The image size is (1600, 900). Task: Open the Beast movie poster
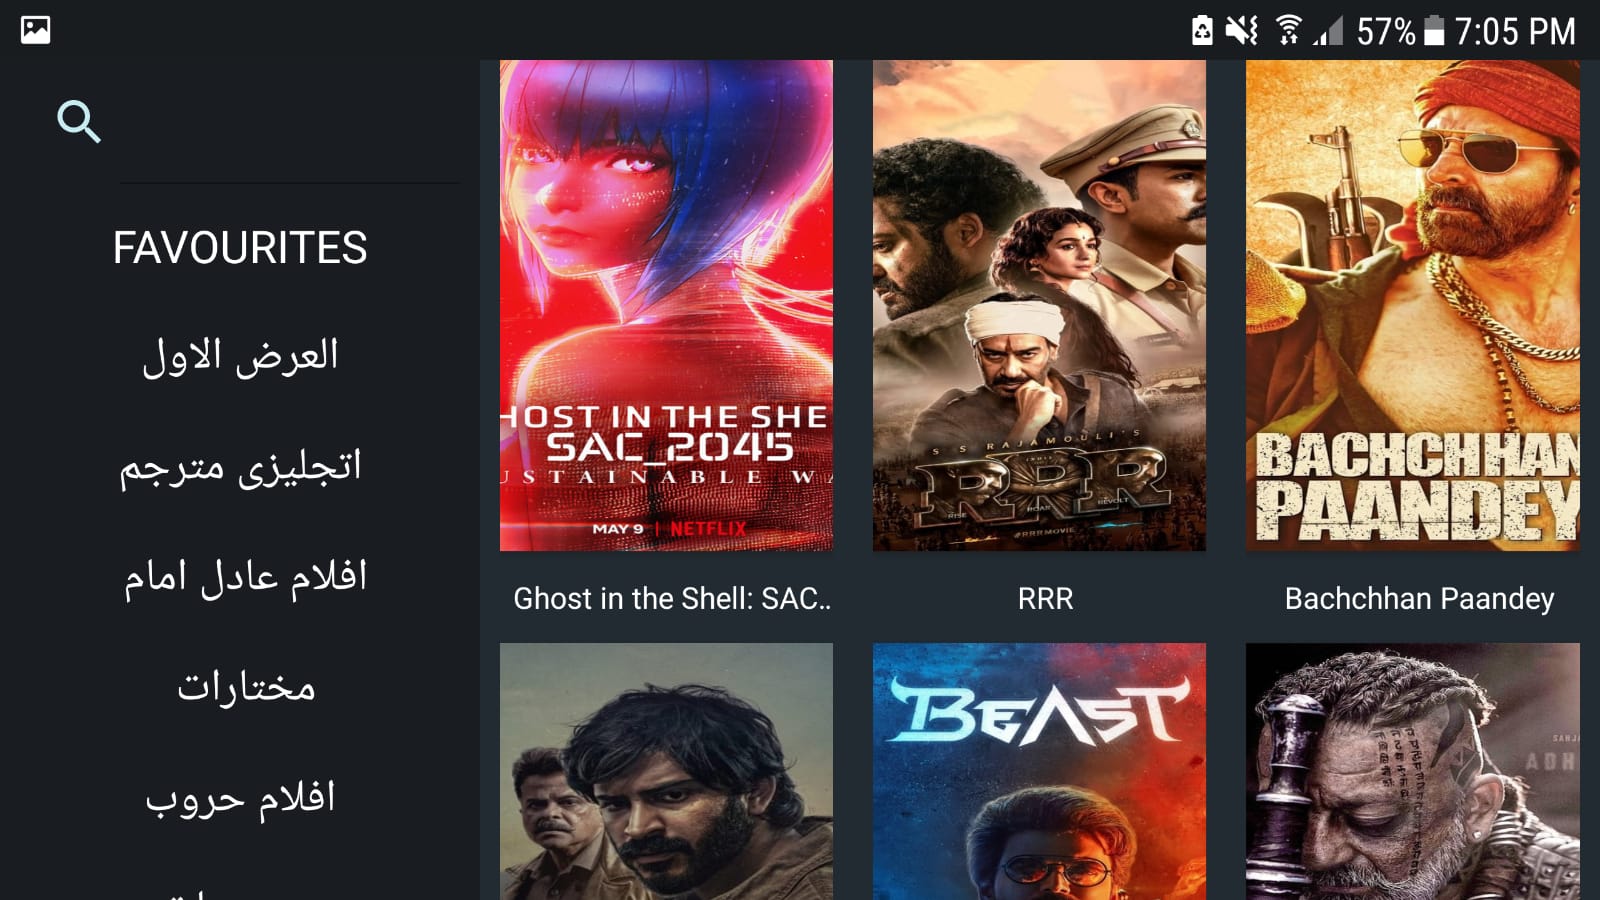click(1039, 771)
